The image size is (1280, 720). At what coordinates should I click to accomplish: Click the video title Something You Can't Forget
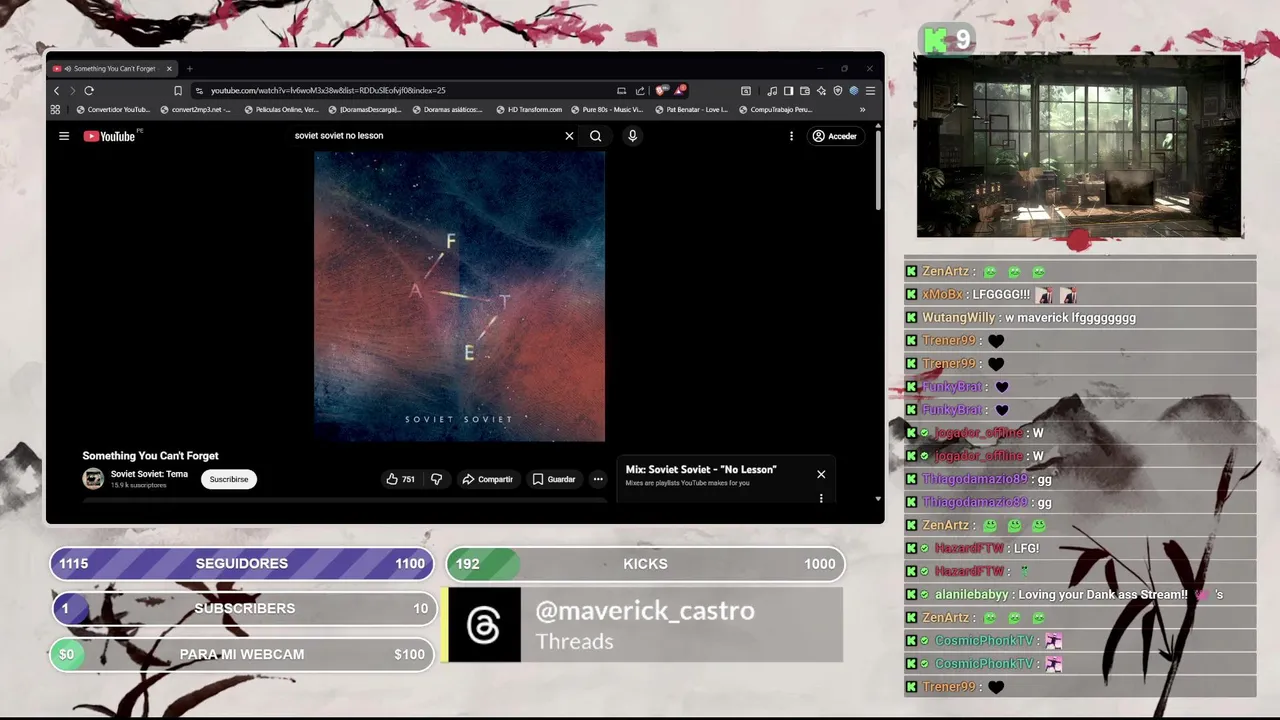point(150,456)
